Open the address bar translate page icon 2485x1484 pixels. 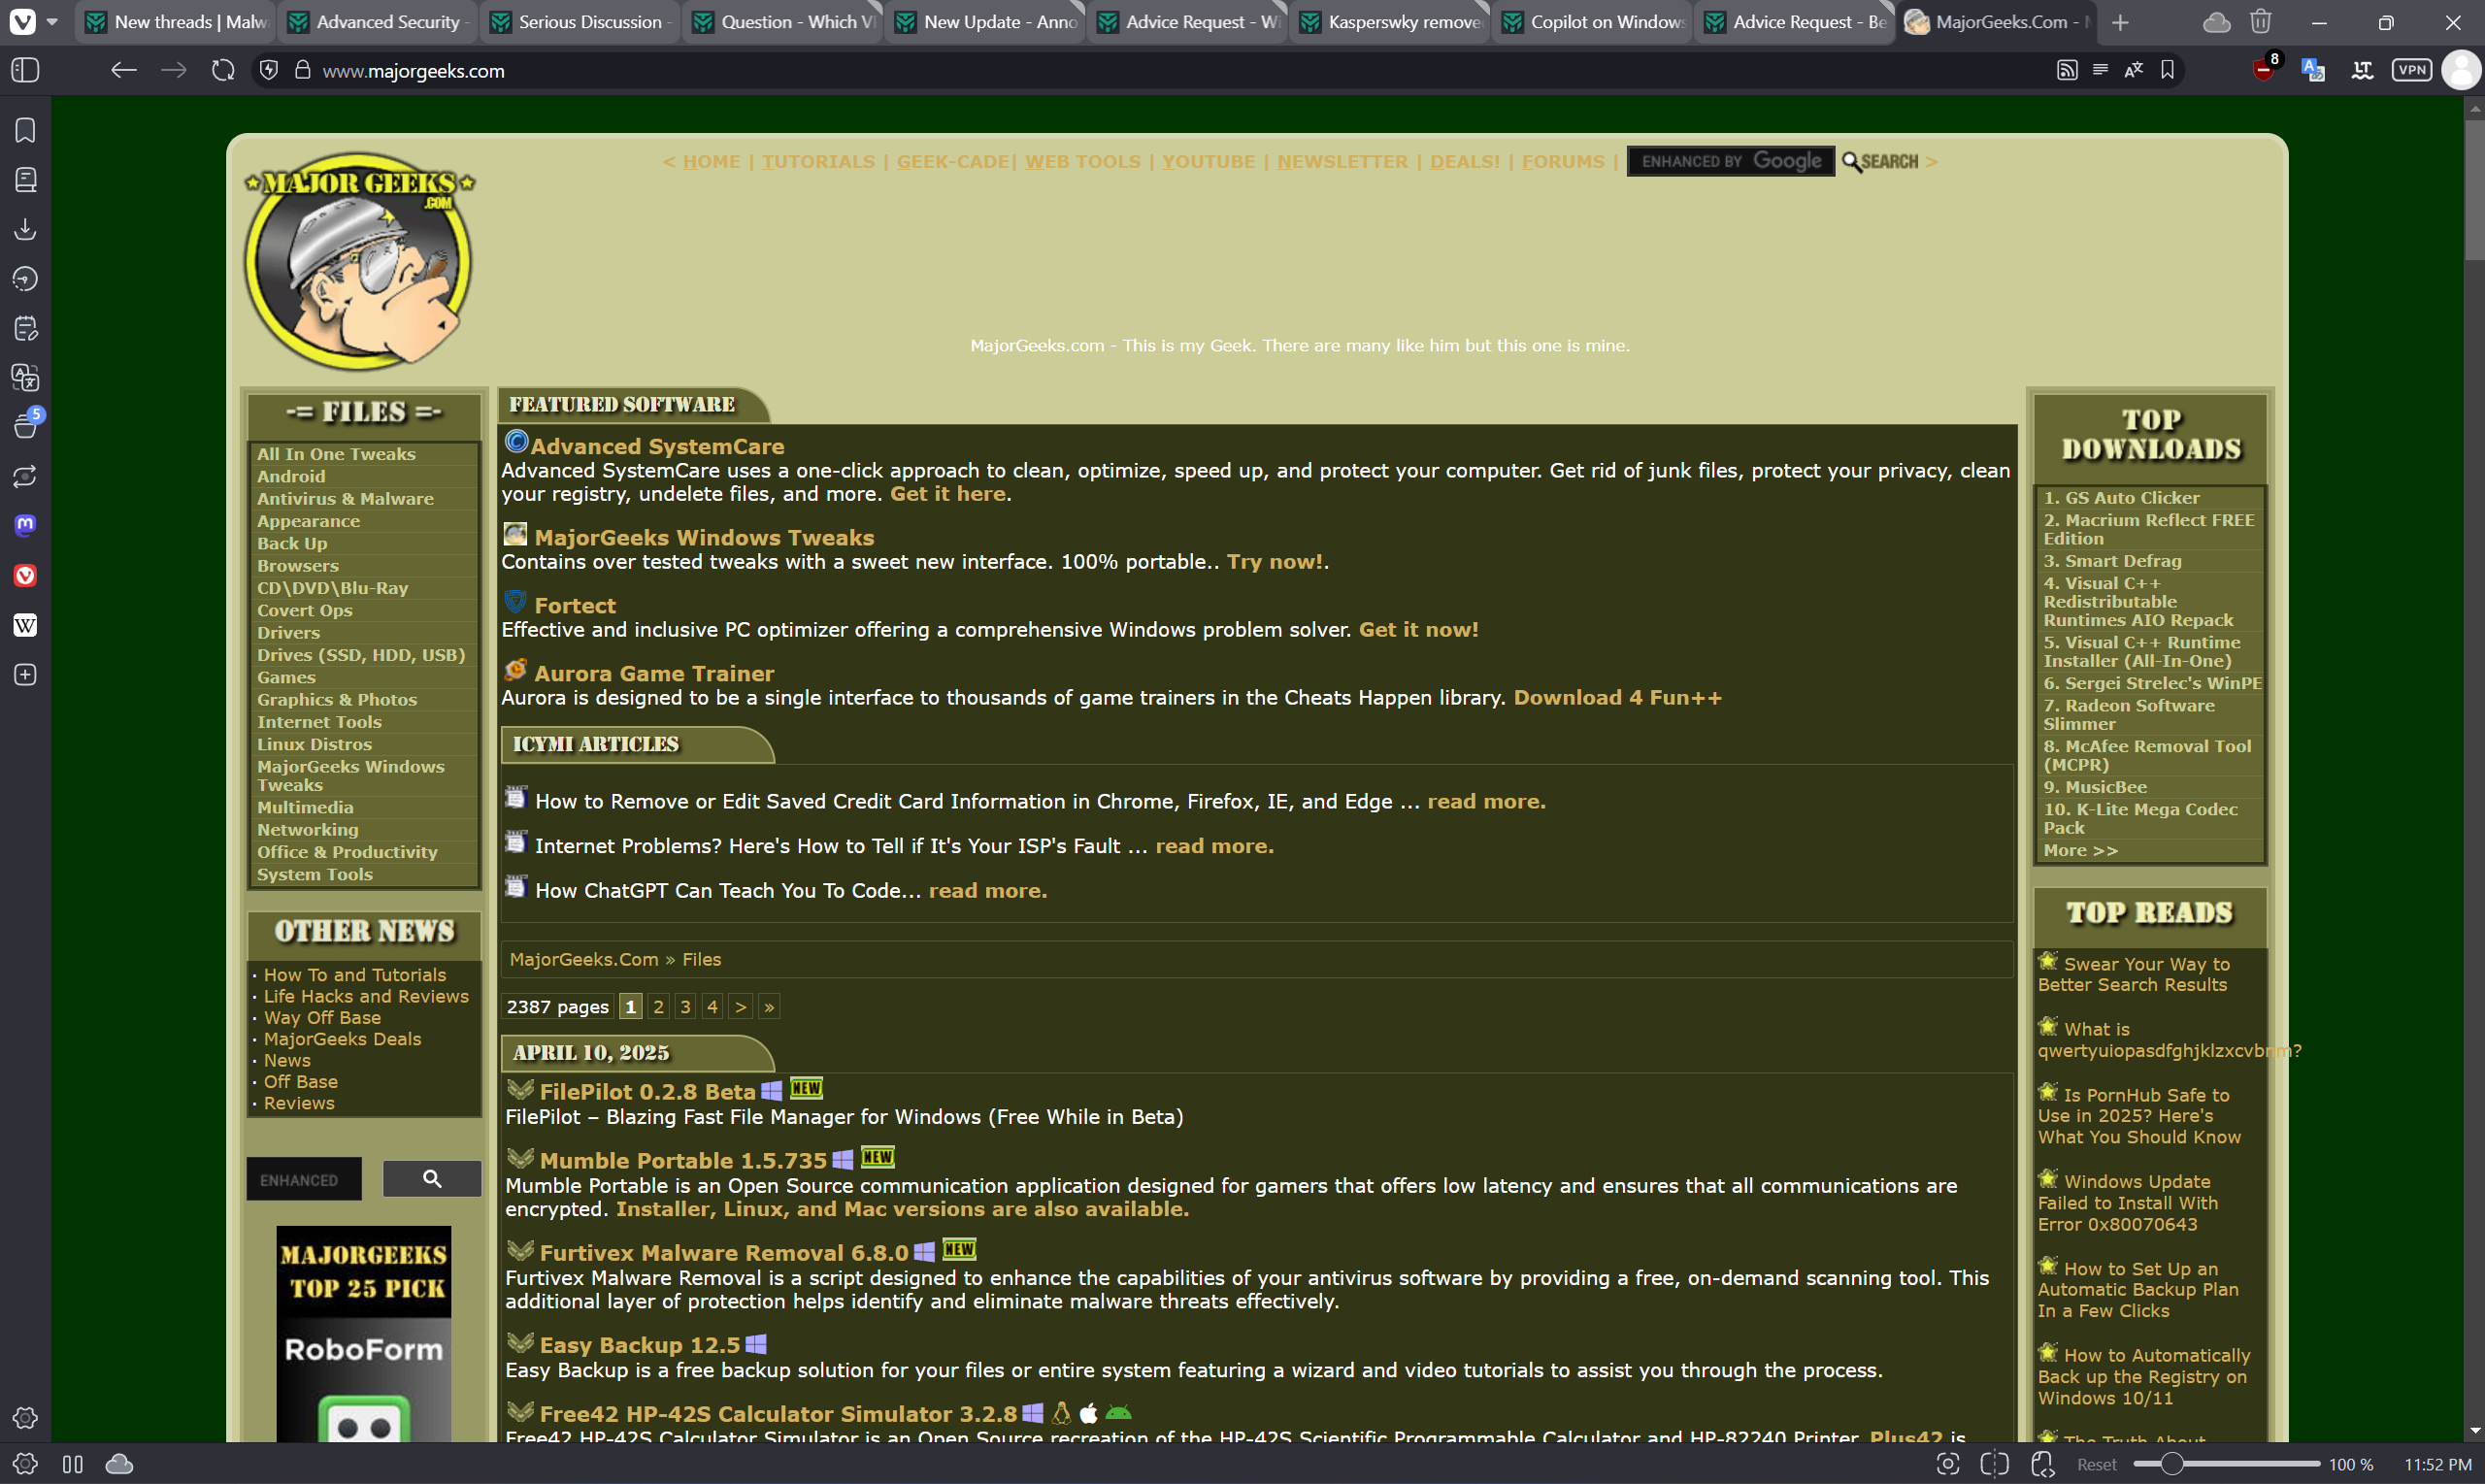pyautogui.click(x=2133, y=70)
